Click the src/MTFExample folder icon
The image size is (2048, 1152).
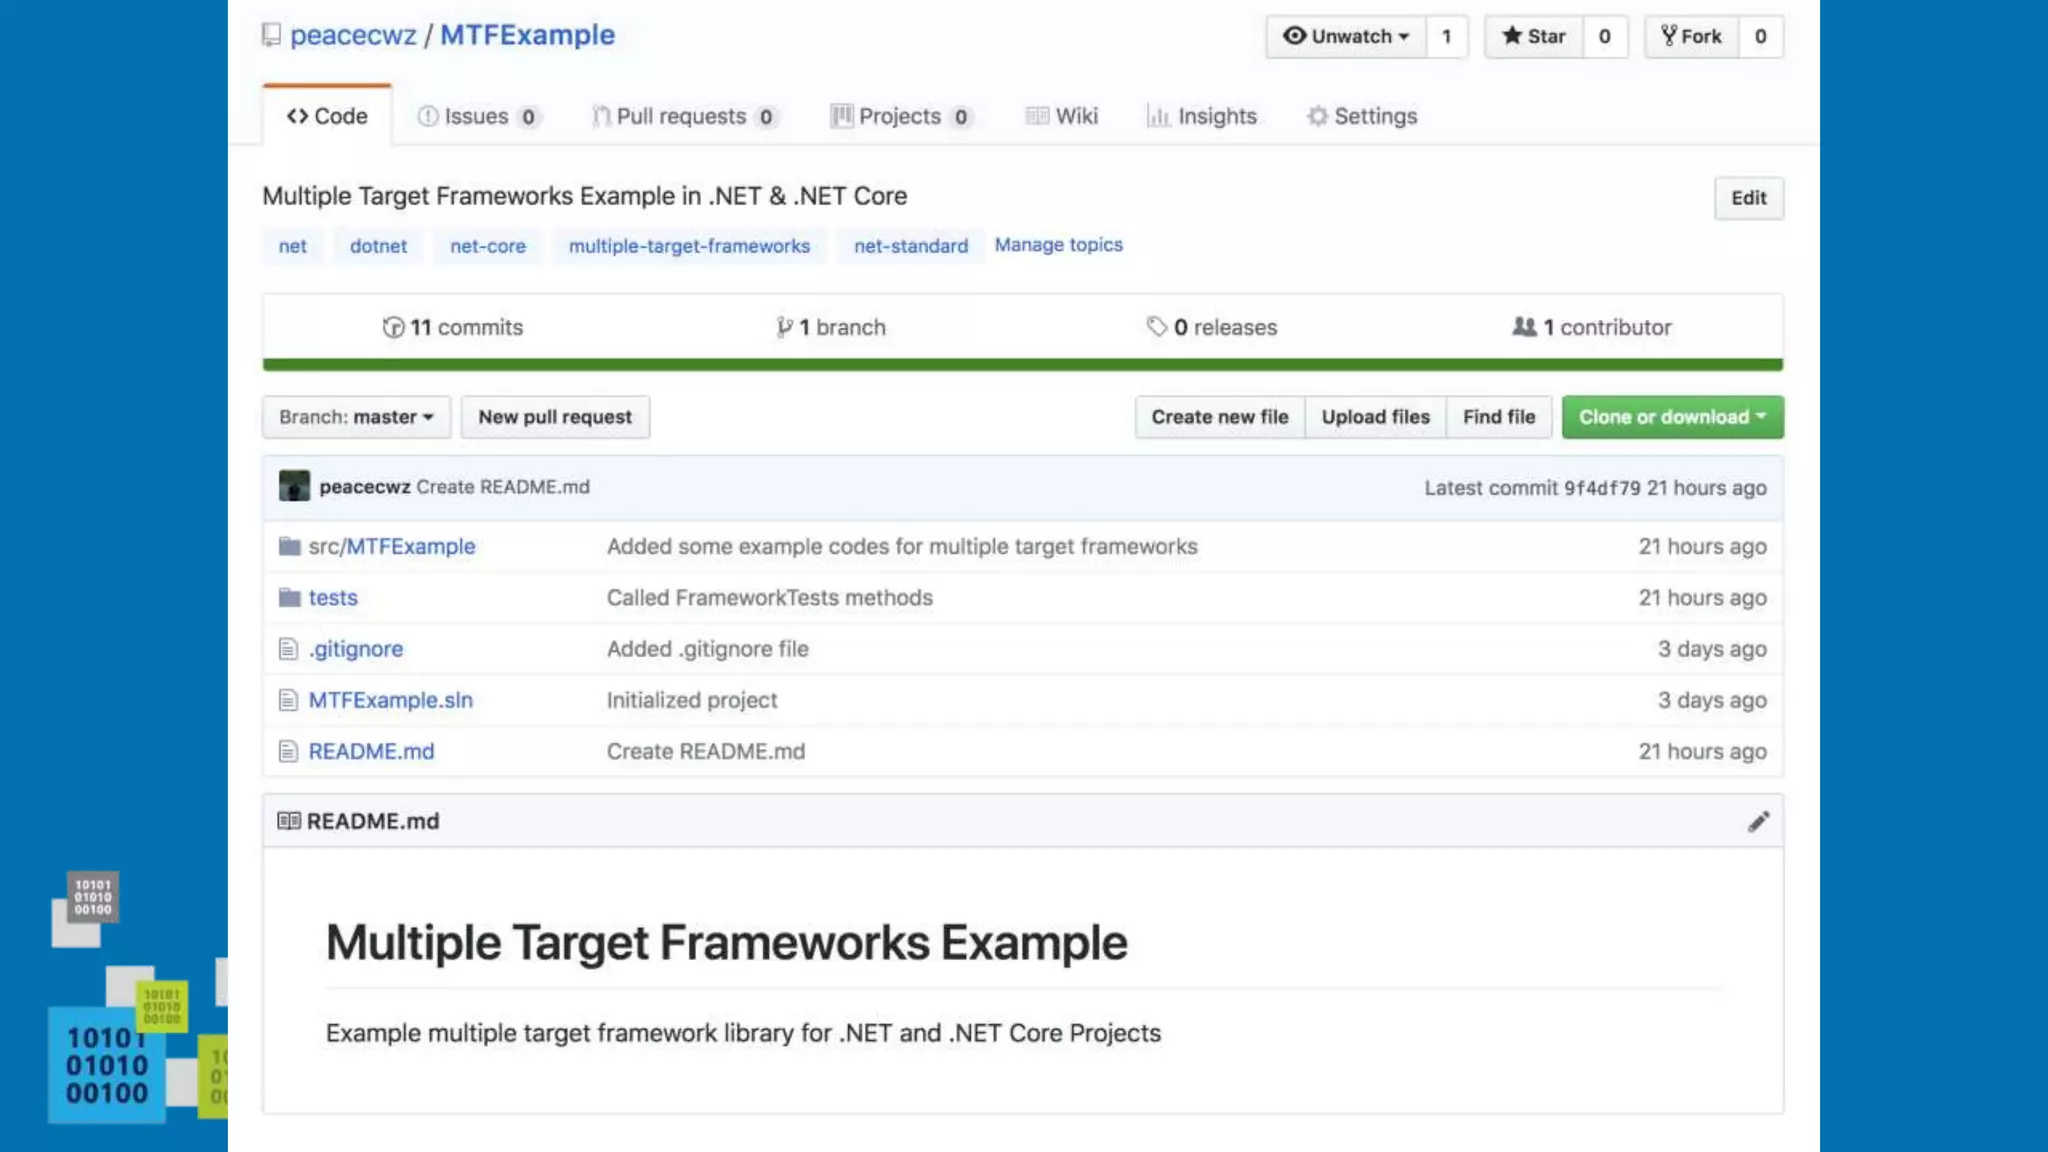point(290,546)
